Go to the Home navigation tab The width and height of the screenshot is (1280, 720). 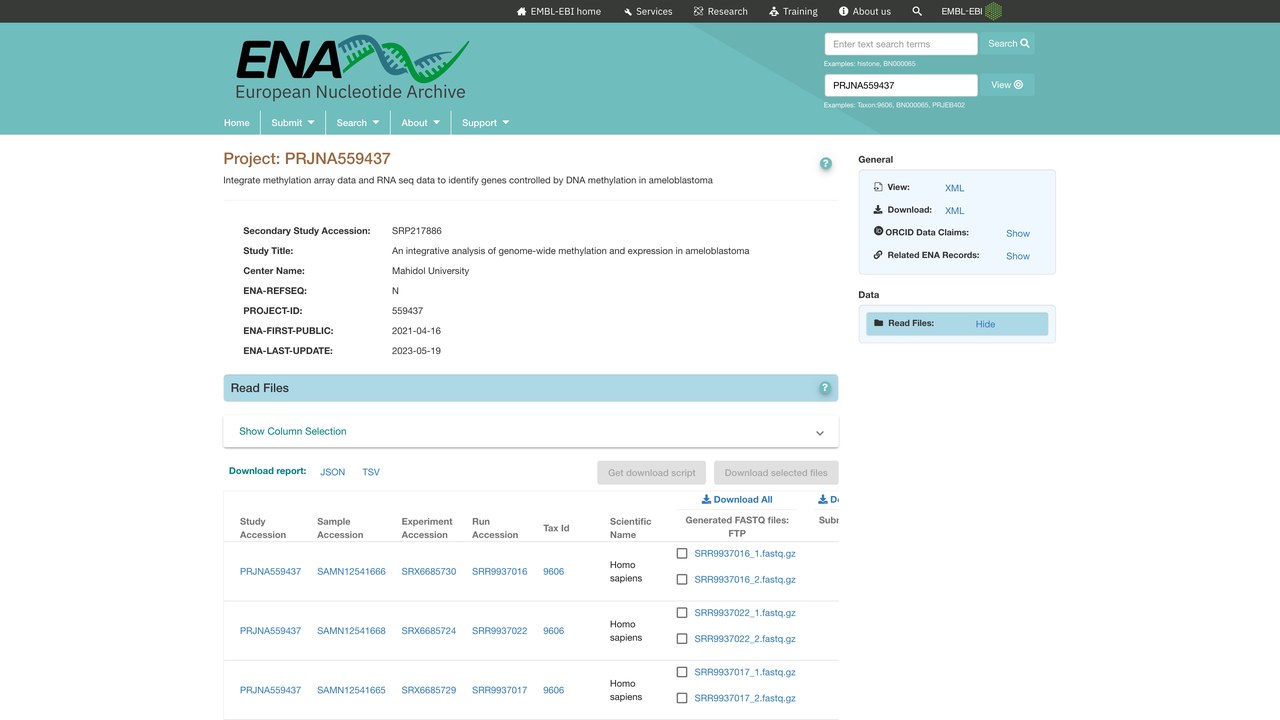(237, 122)
